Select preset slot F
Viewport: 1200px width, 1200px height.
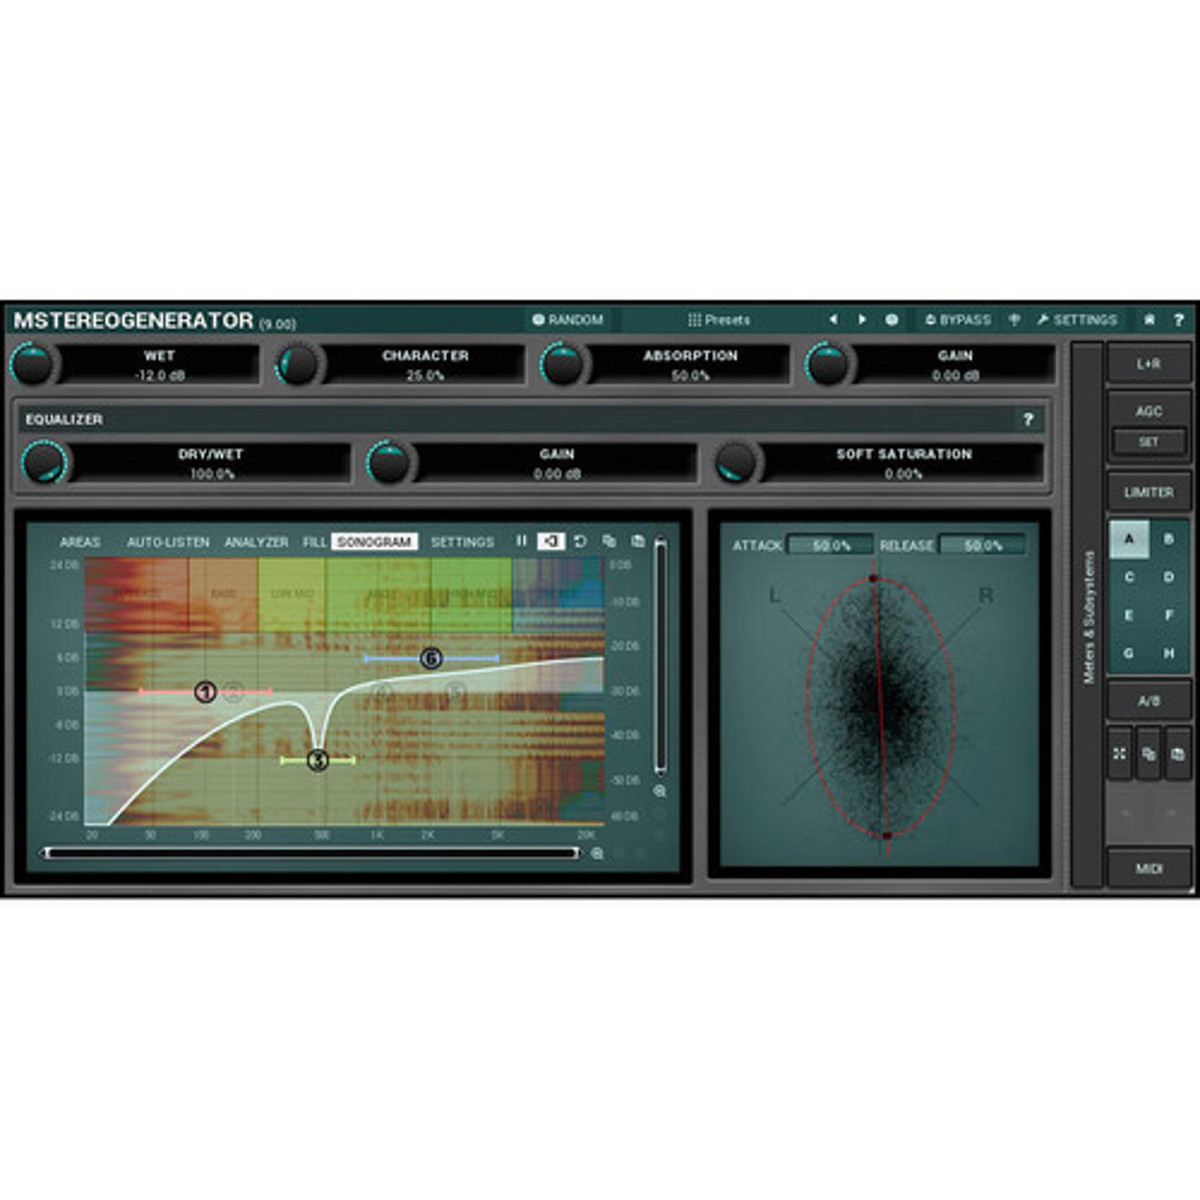point(1168,615)
